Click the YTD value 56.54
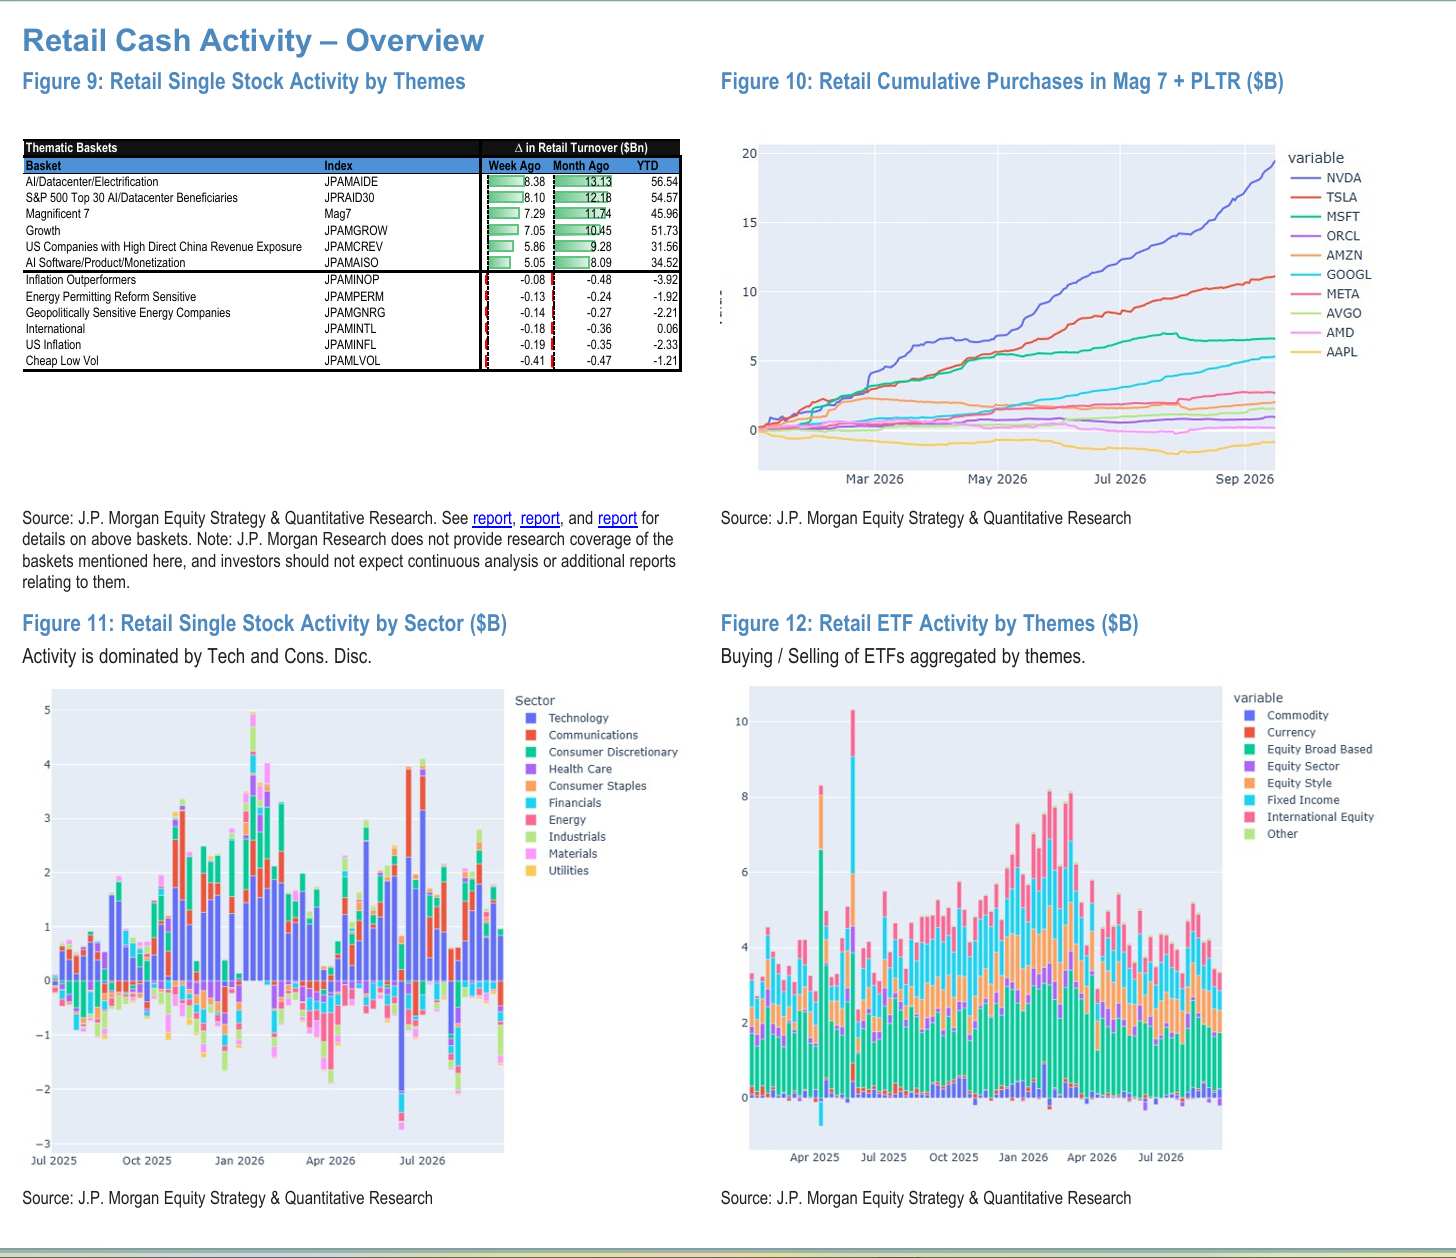This screenshot has width=1456, height=1258. point(664,182)
